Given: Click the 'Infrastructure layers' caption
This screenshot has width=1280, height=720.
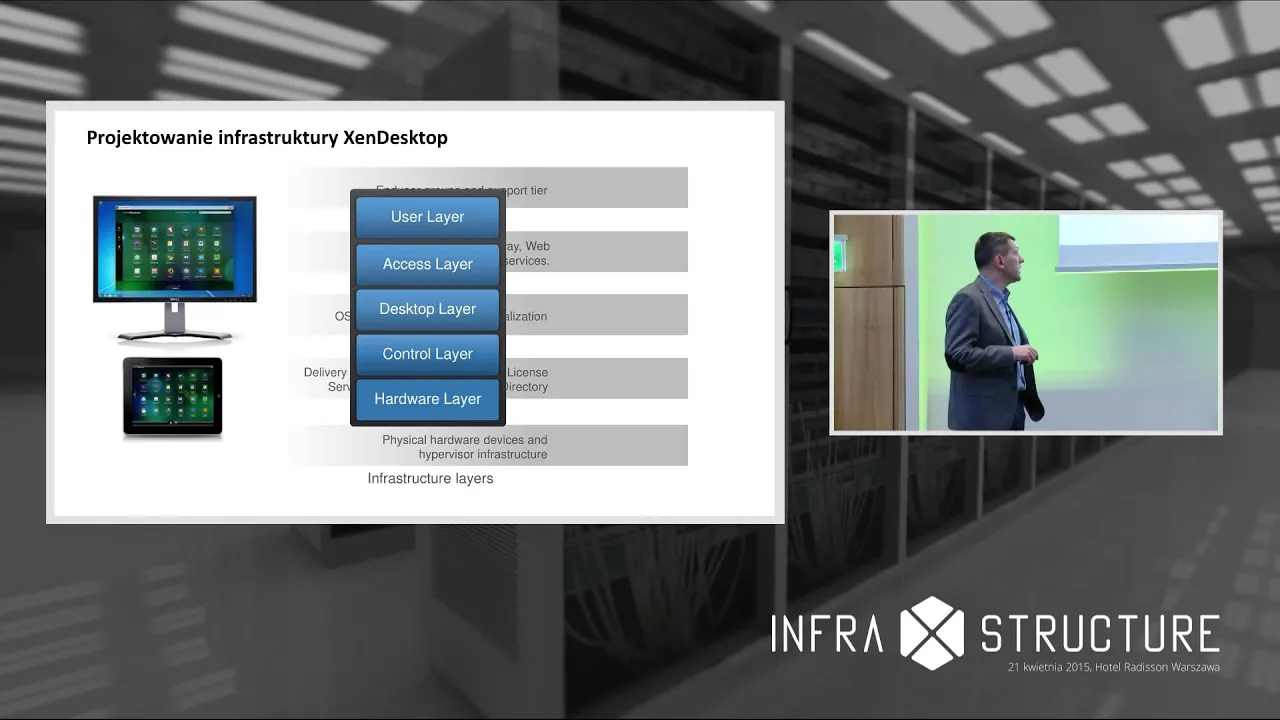Looking at the screenshot, I should coord(430,478).
